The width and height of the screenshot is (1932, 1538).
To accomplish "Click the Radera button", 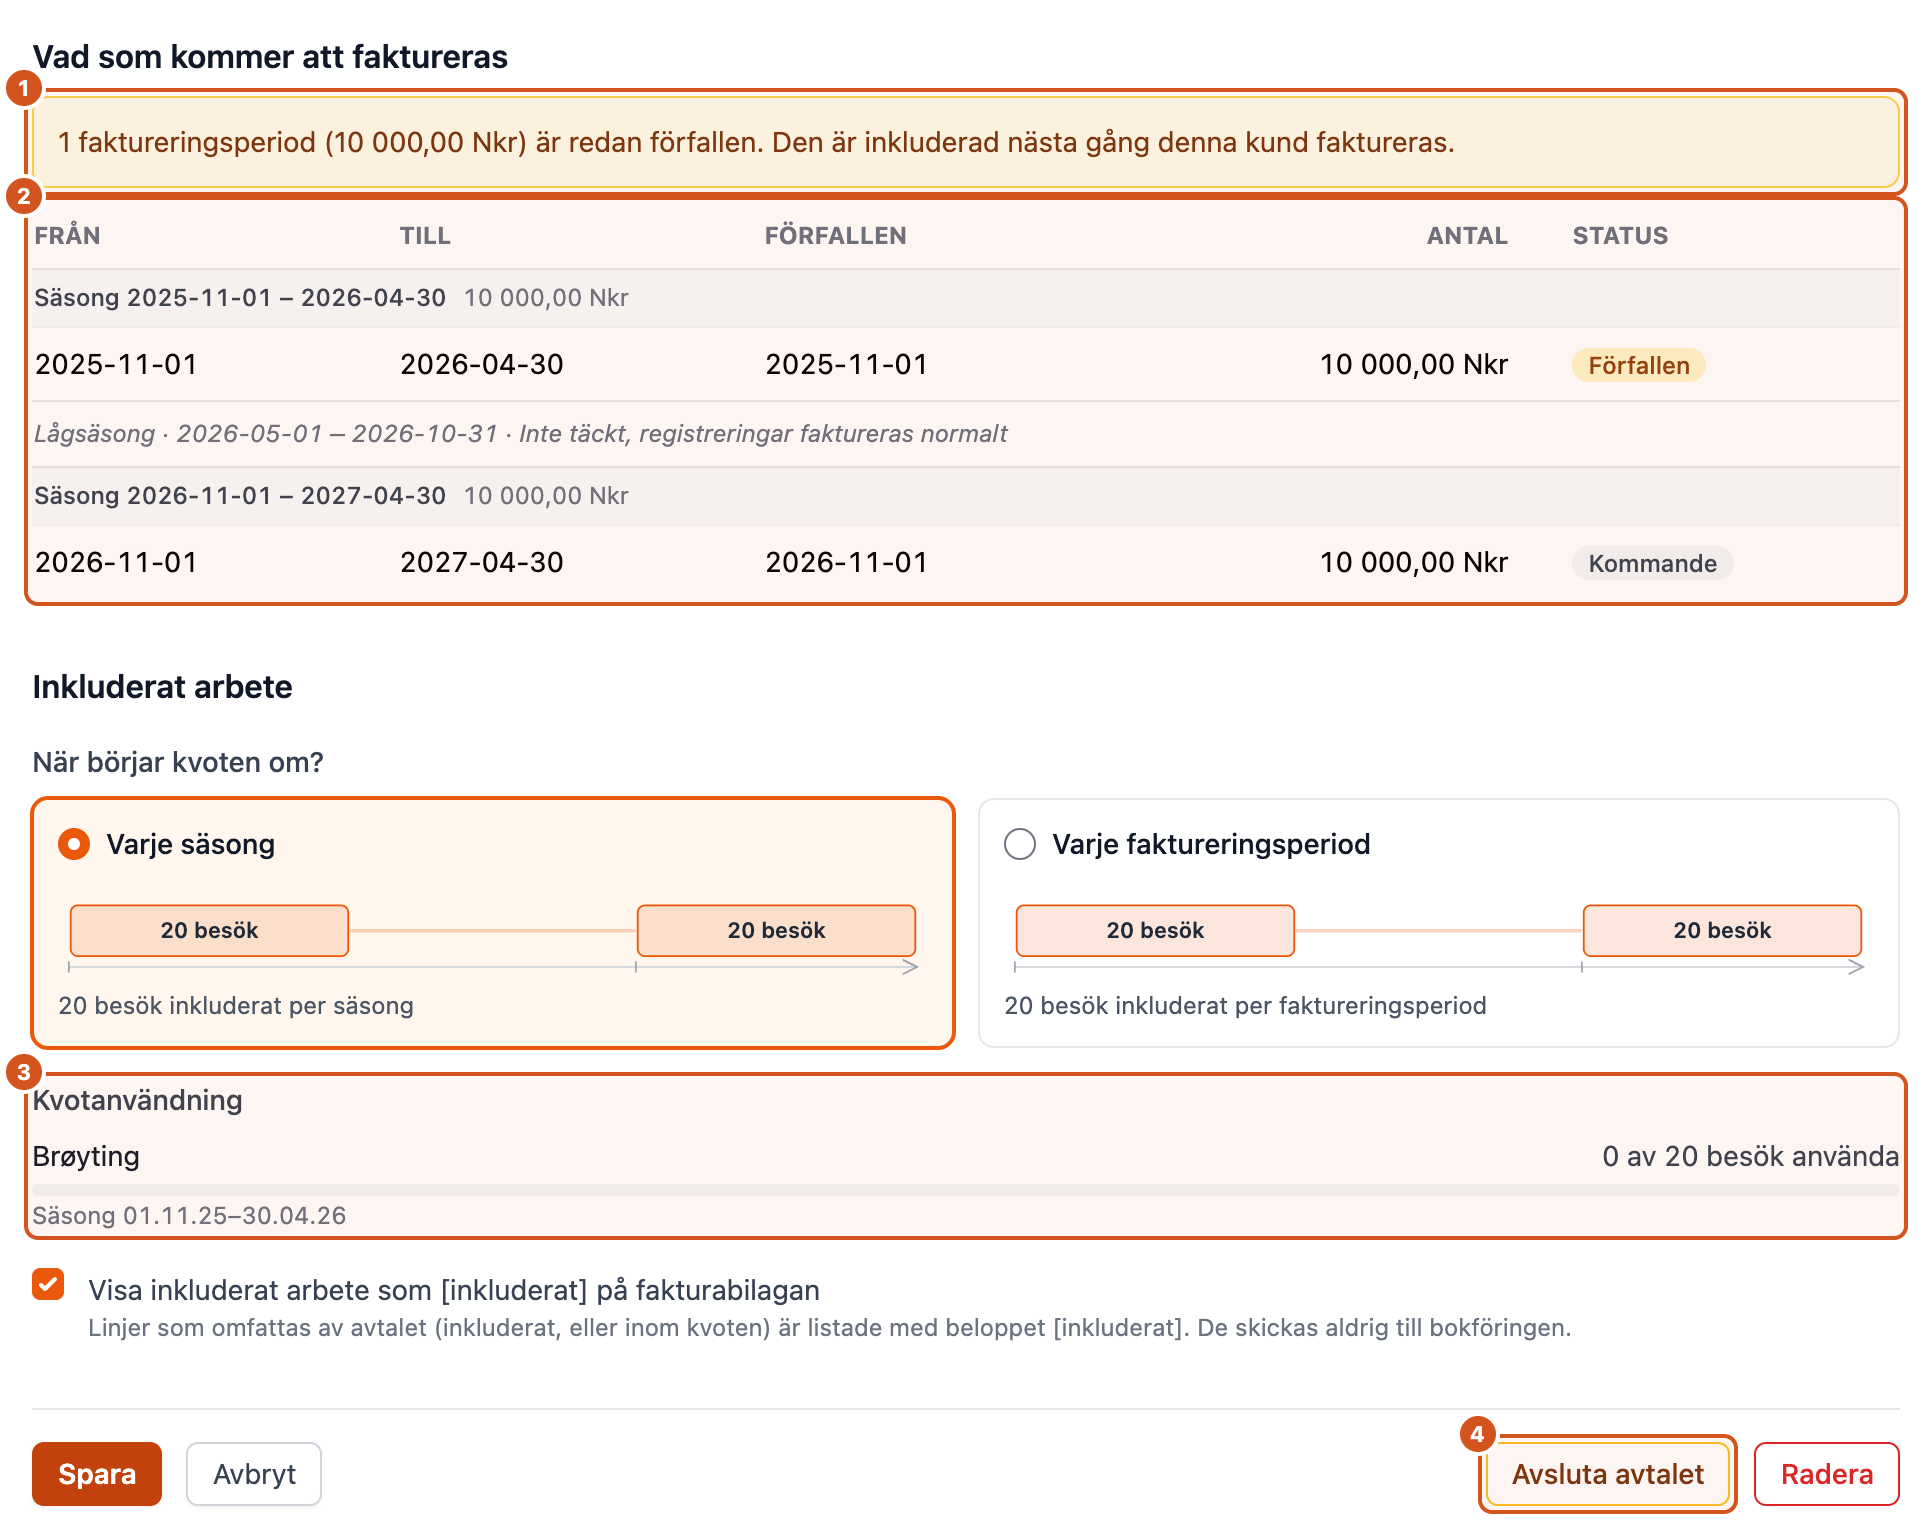I will pyautogui.click(x=1826, y=1474).
